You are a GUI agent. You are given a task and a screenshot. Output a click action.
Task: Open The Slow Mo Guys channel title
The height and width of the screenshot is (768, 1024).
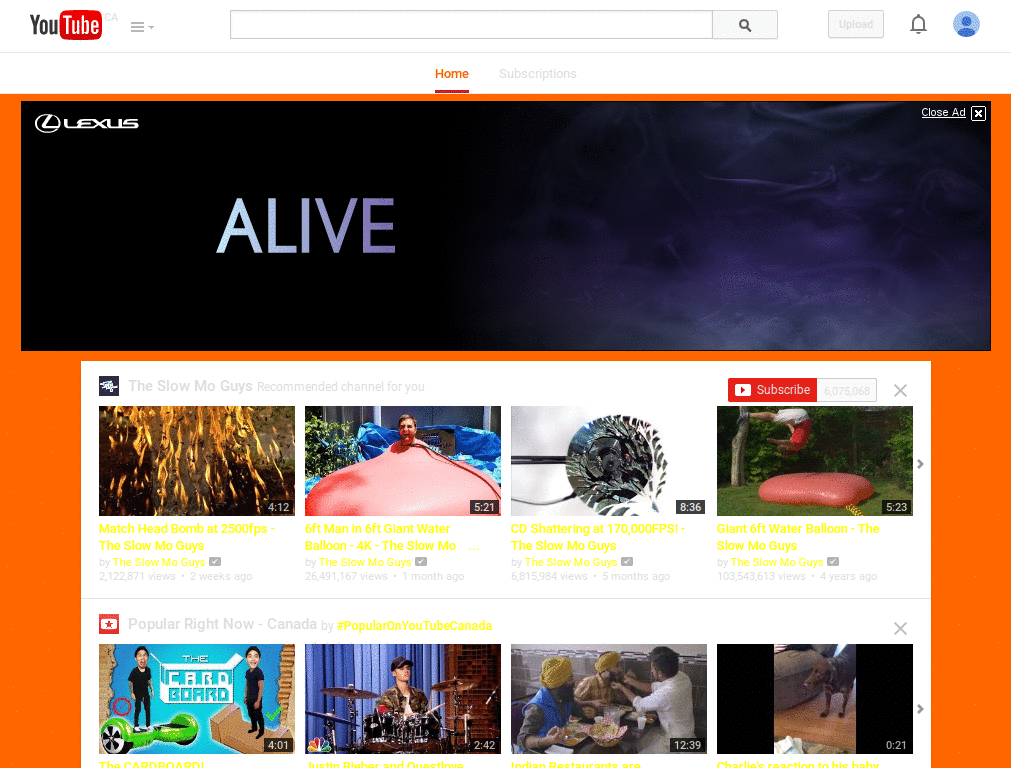(x=190, y=386)
